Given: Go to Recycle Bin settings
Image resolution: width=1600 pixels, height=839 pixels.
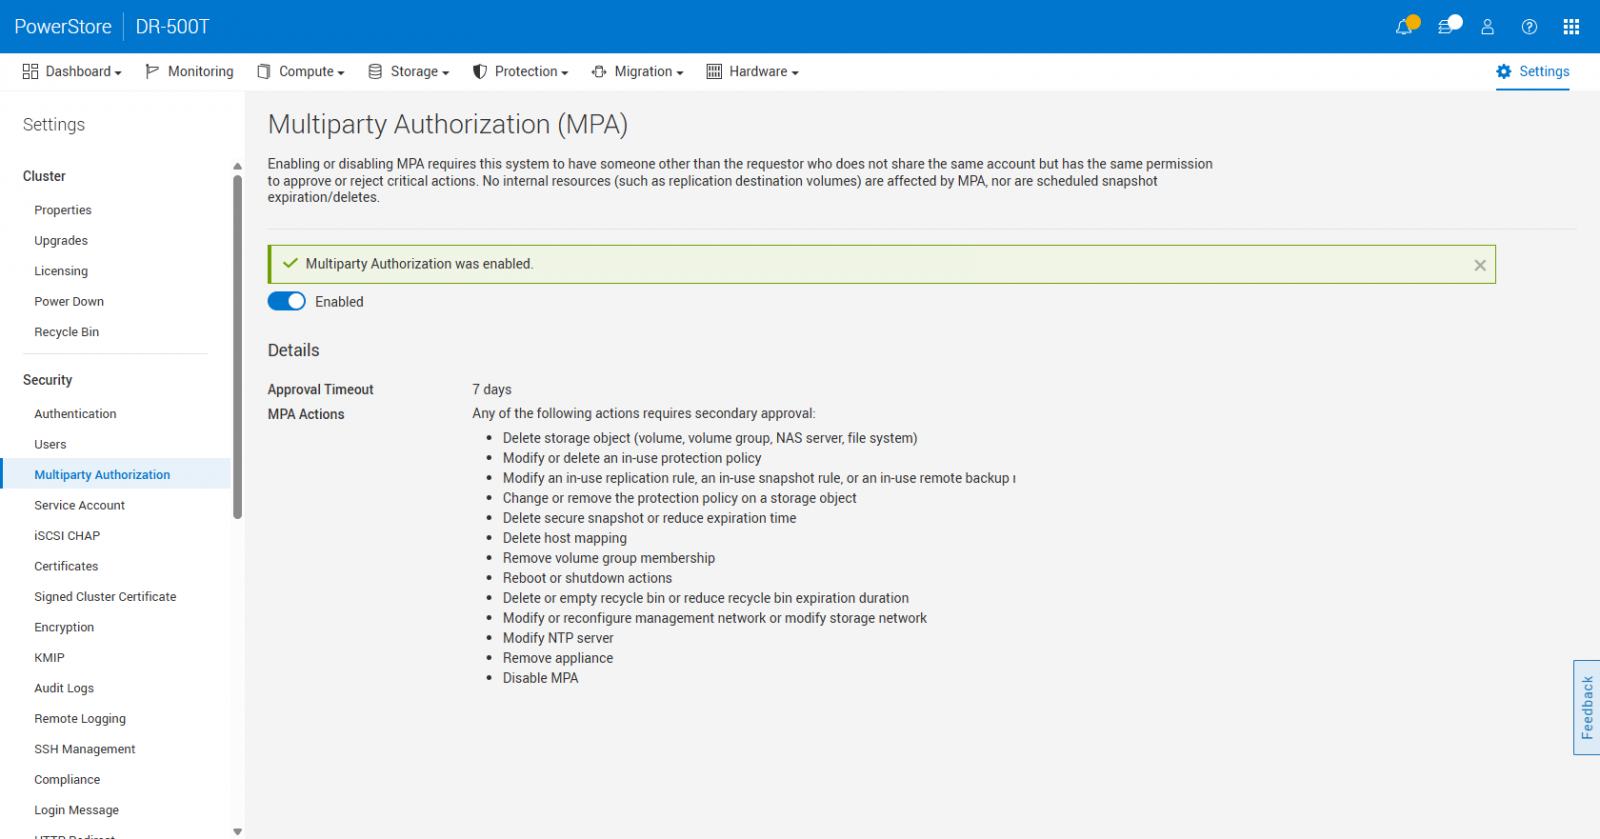Looking at the screenshot, I should tap(66, 332).
